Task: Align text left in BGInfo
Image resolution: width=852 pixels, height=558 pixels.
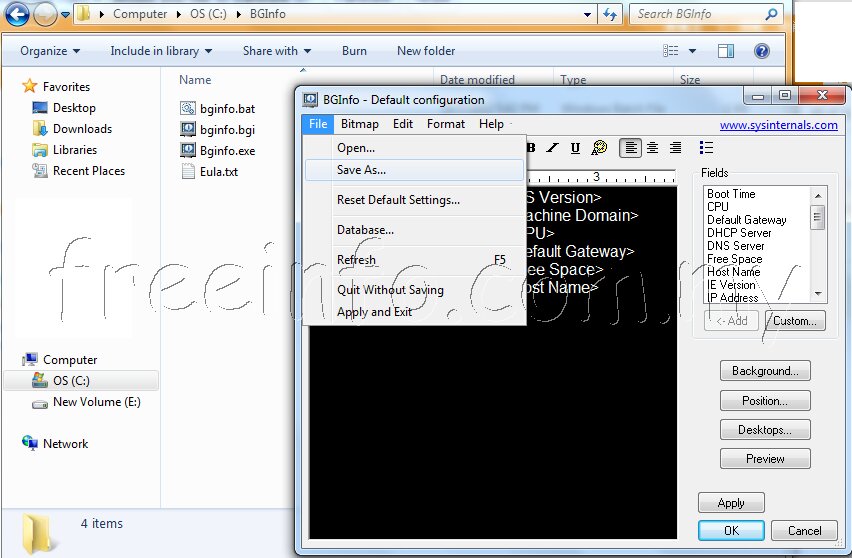Action: (x=630, y=148)
